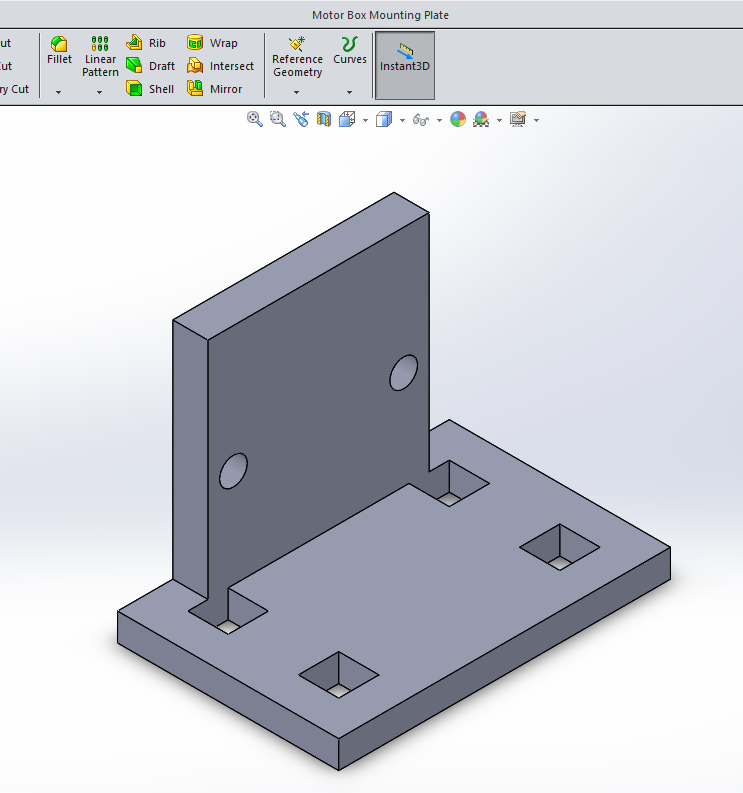Expand the View Orientation dropdown arrow
Viewport: 743px width, 793px height.
[x=365, y=120]
